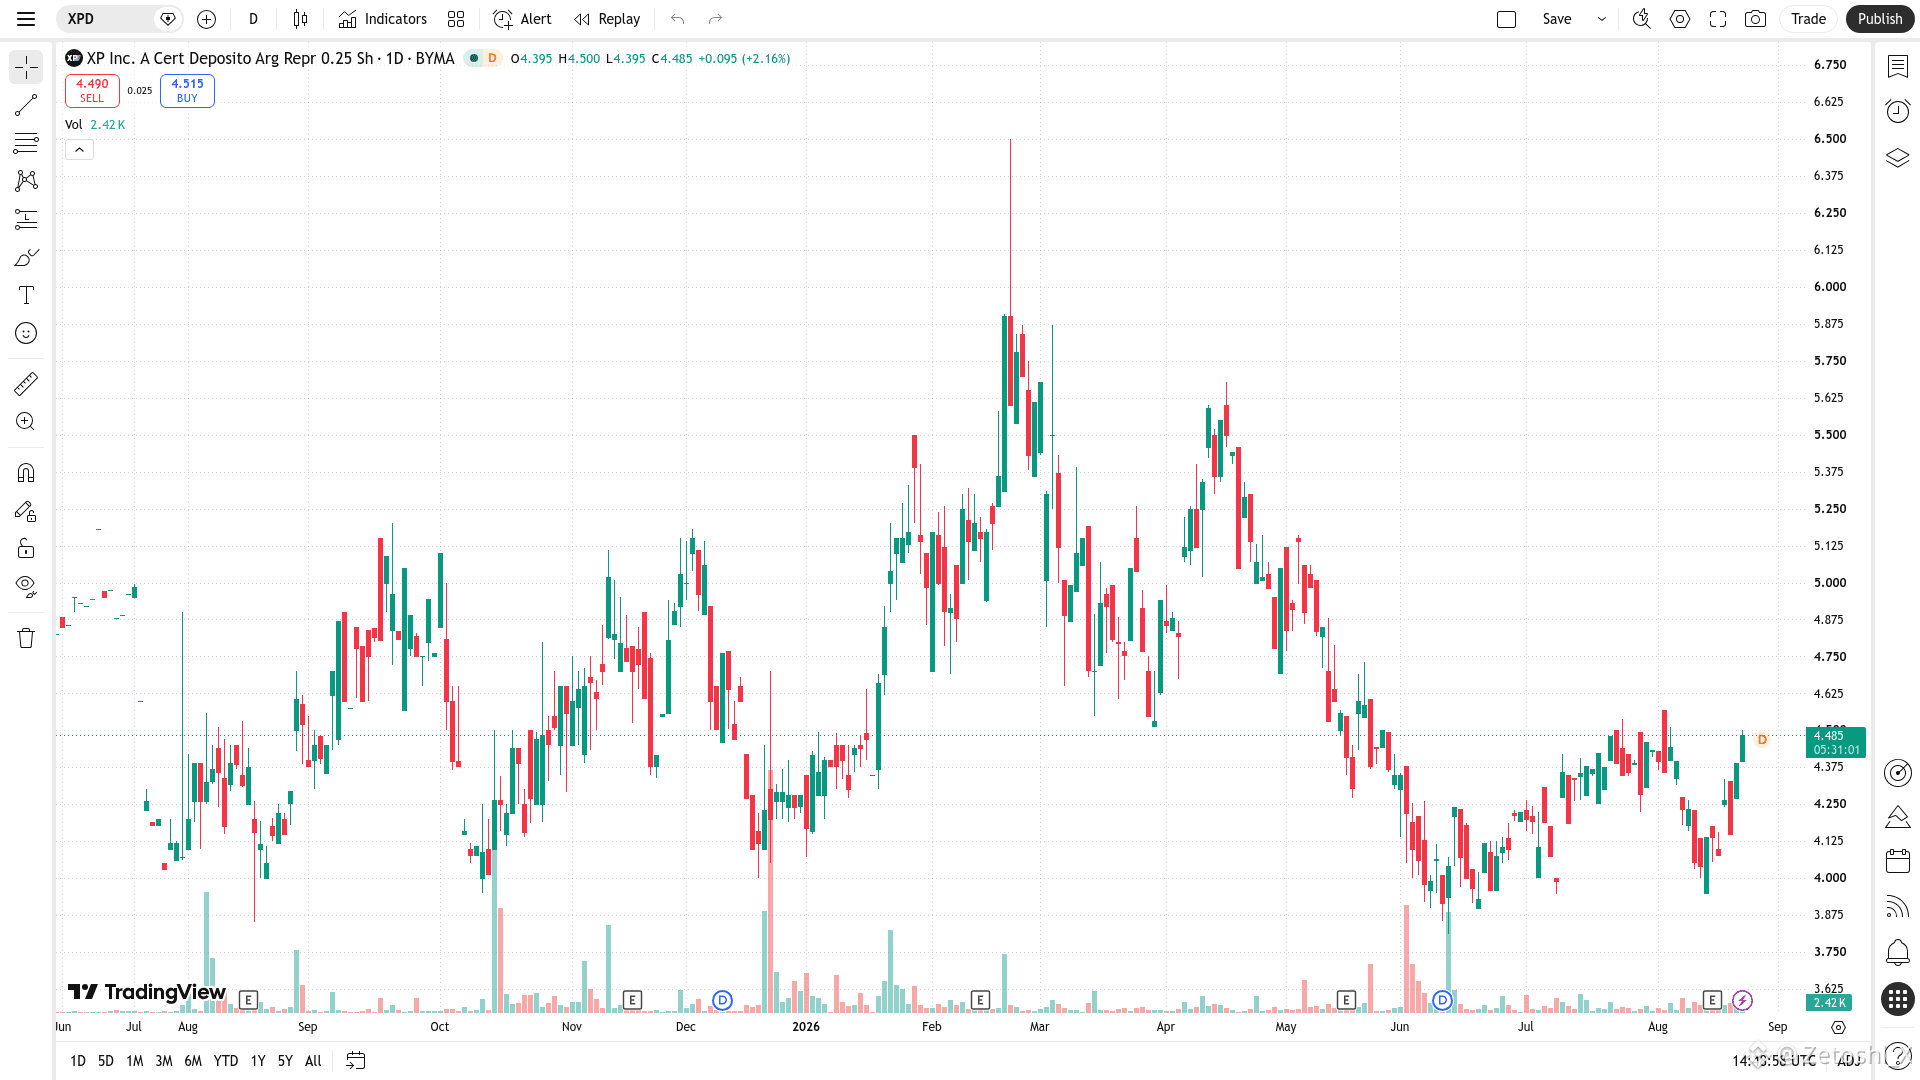This screenshot has height=1080, width=1920.
Task: Toggle the ADJ adjustment setting
Action: click(x=1848, y=1061)
